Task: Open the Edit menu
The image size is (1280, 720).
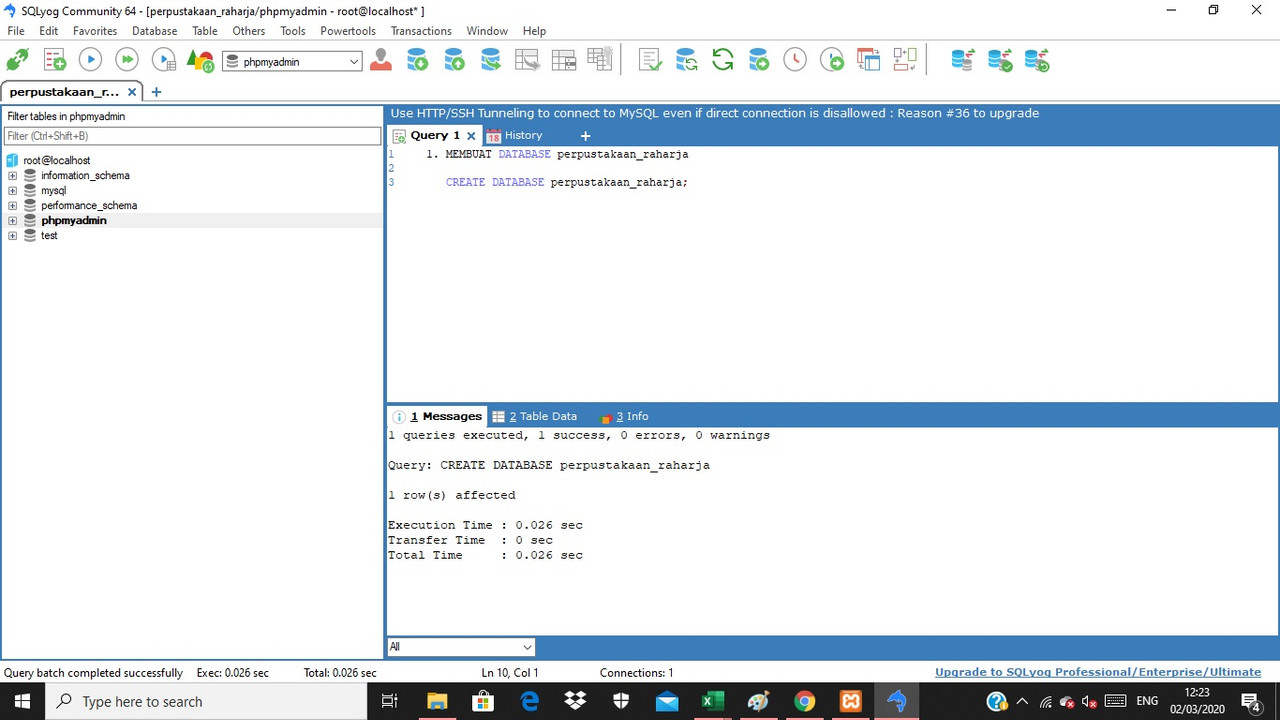Action: coord(49,31)
